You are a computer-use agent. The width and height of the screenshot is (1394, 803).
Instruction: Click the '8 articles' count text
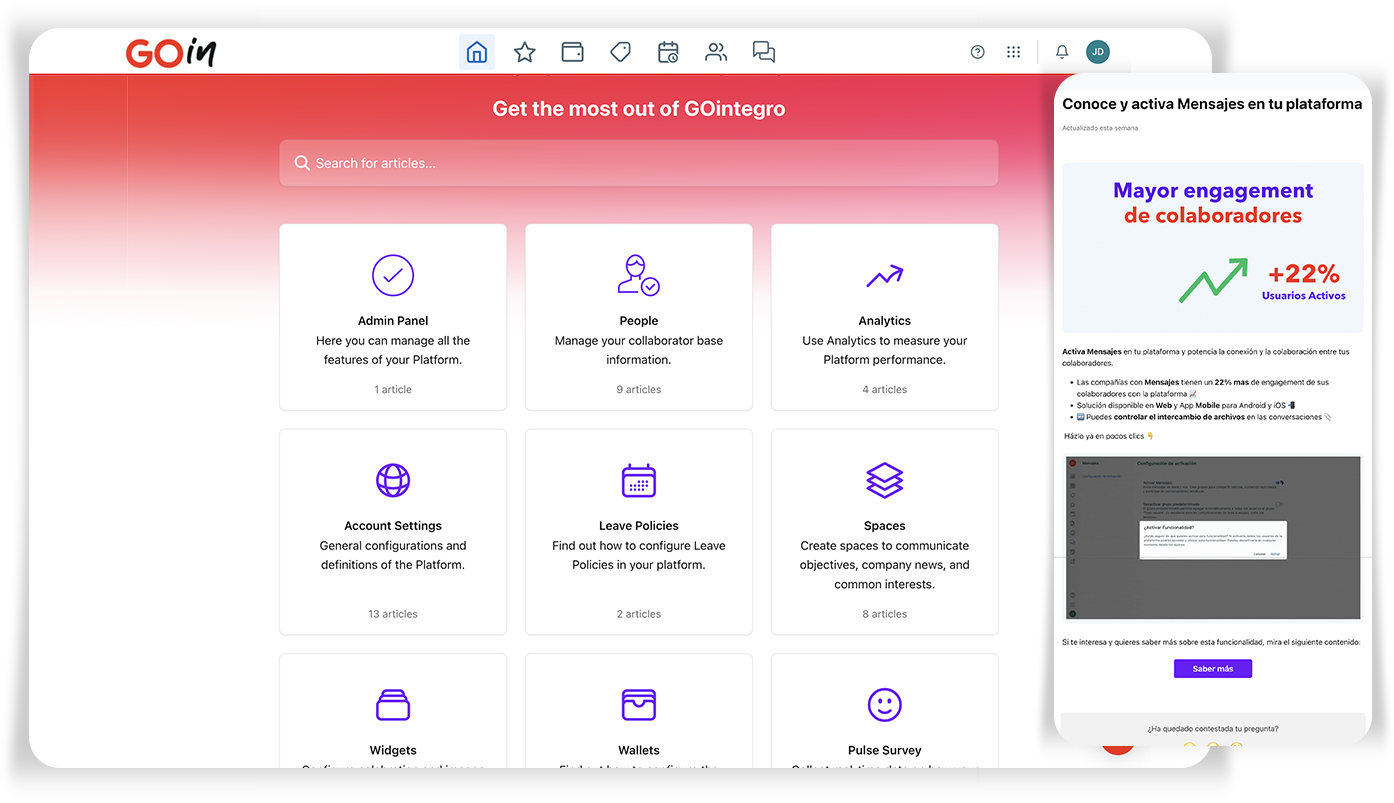(885, 614)
